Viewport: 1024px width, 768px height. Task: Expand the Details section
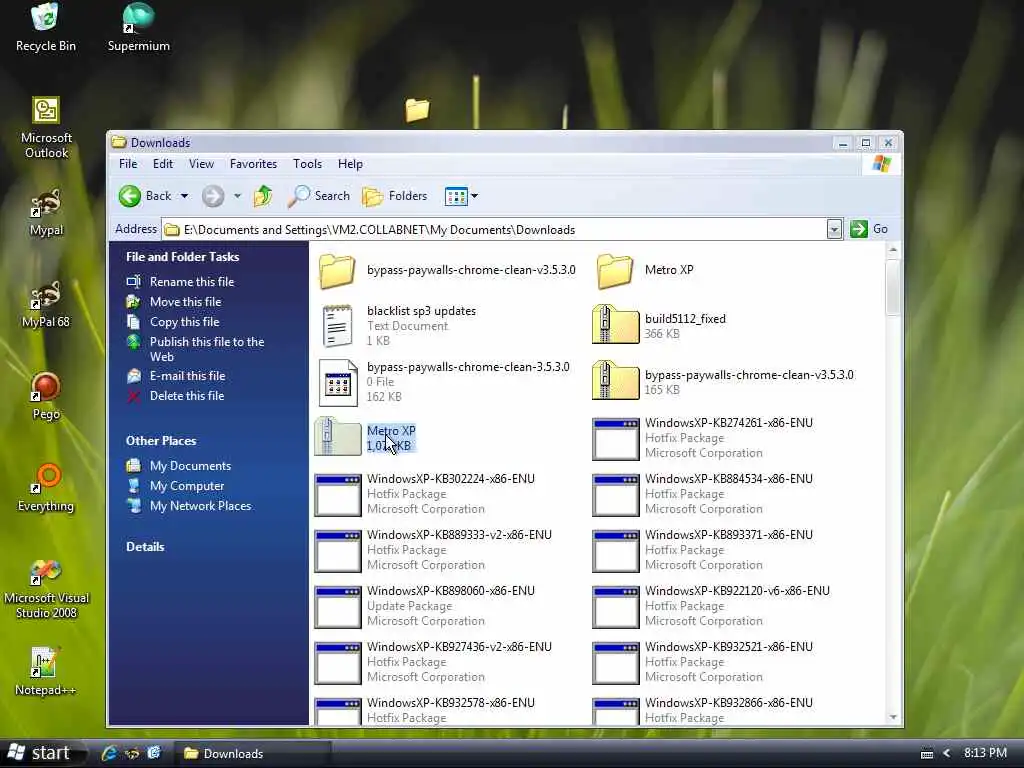145,547
